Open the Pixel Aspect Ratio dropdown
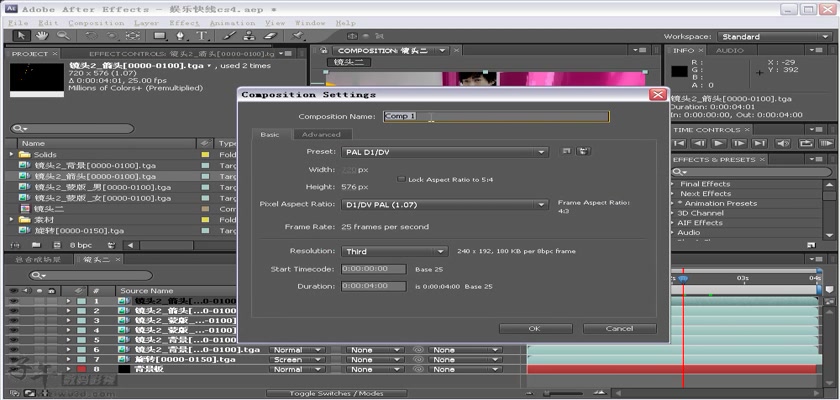The width and height of the screenshot is (840, 400). point(445,205)
